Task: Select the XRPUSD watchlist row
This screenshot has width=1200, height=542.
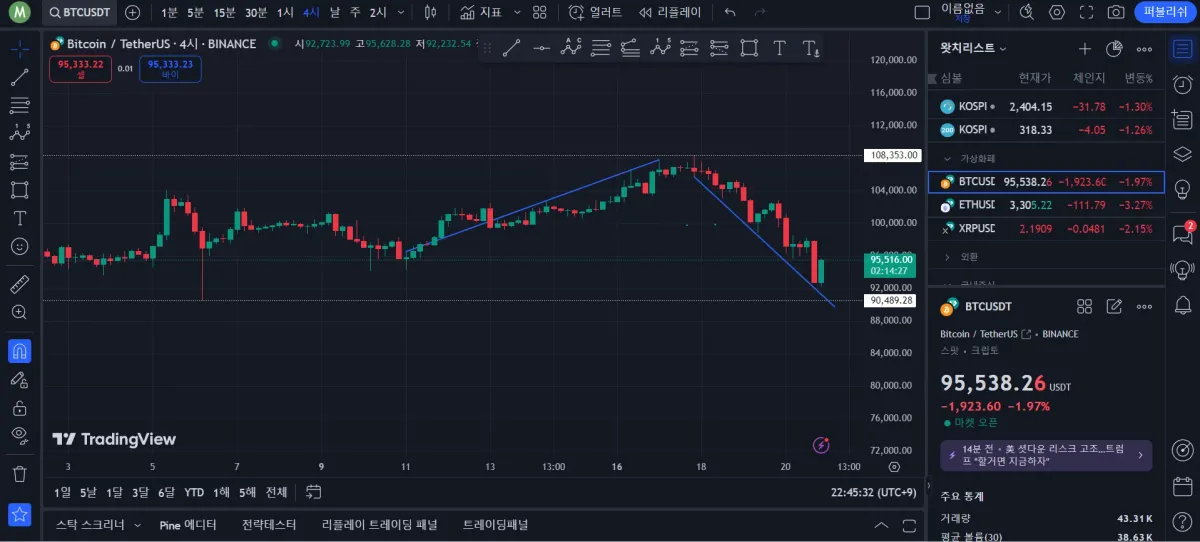Action: (x=1046, y=229)
